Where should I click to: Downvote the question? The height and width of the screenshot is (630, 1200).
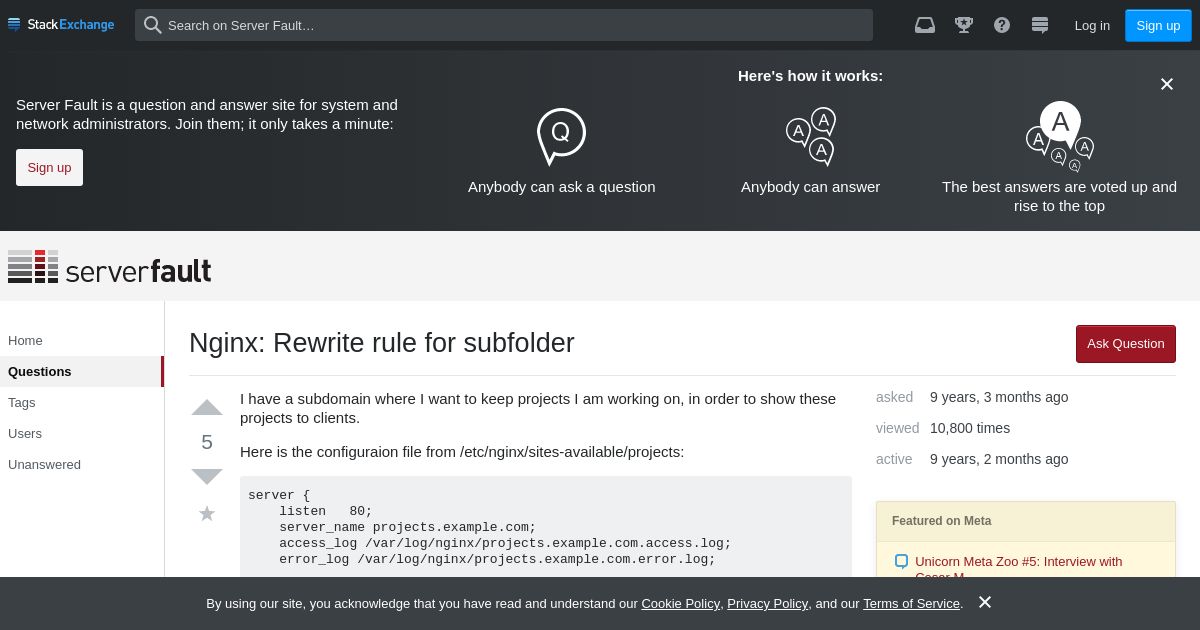point(207,476)
